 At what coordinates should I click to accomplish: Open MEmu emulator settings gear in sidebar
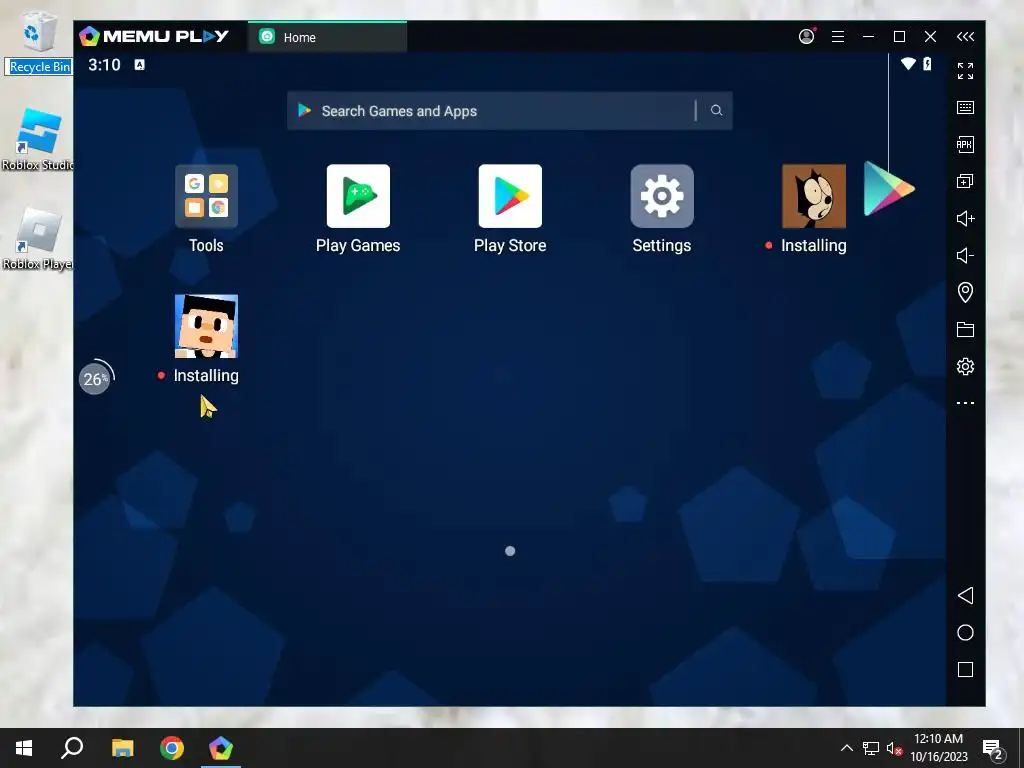coord(965,366)
